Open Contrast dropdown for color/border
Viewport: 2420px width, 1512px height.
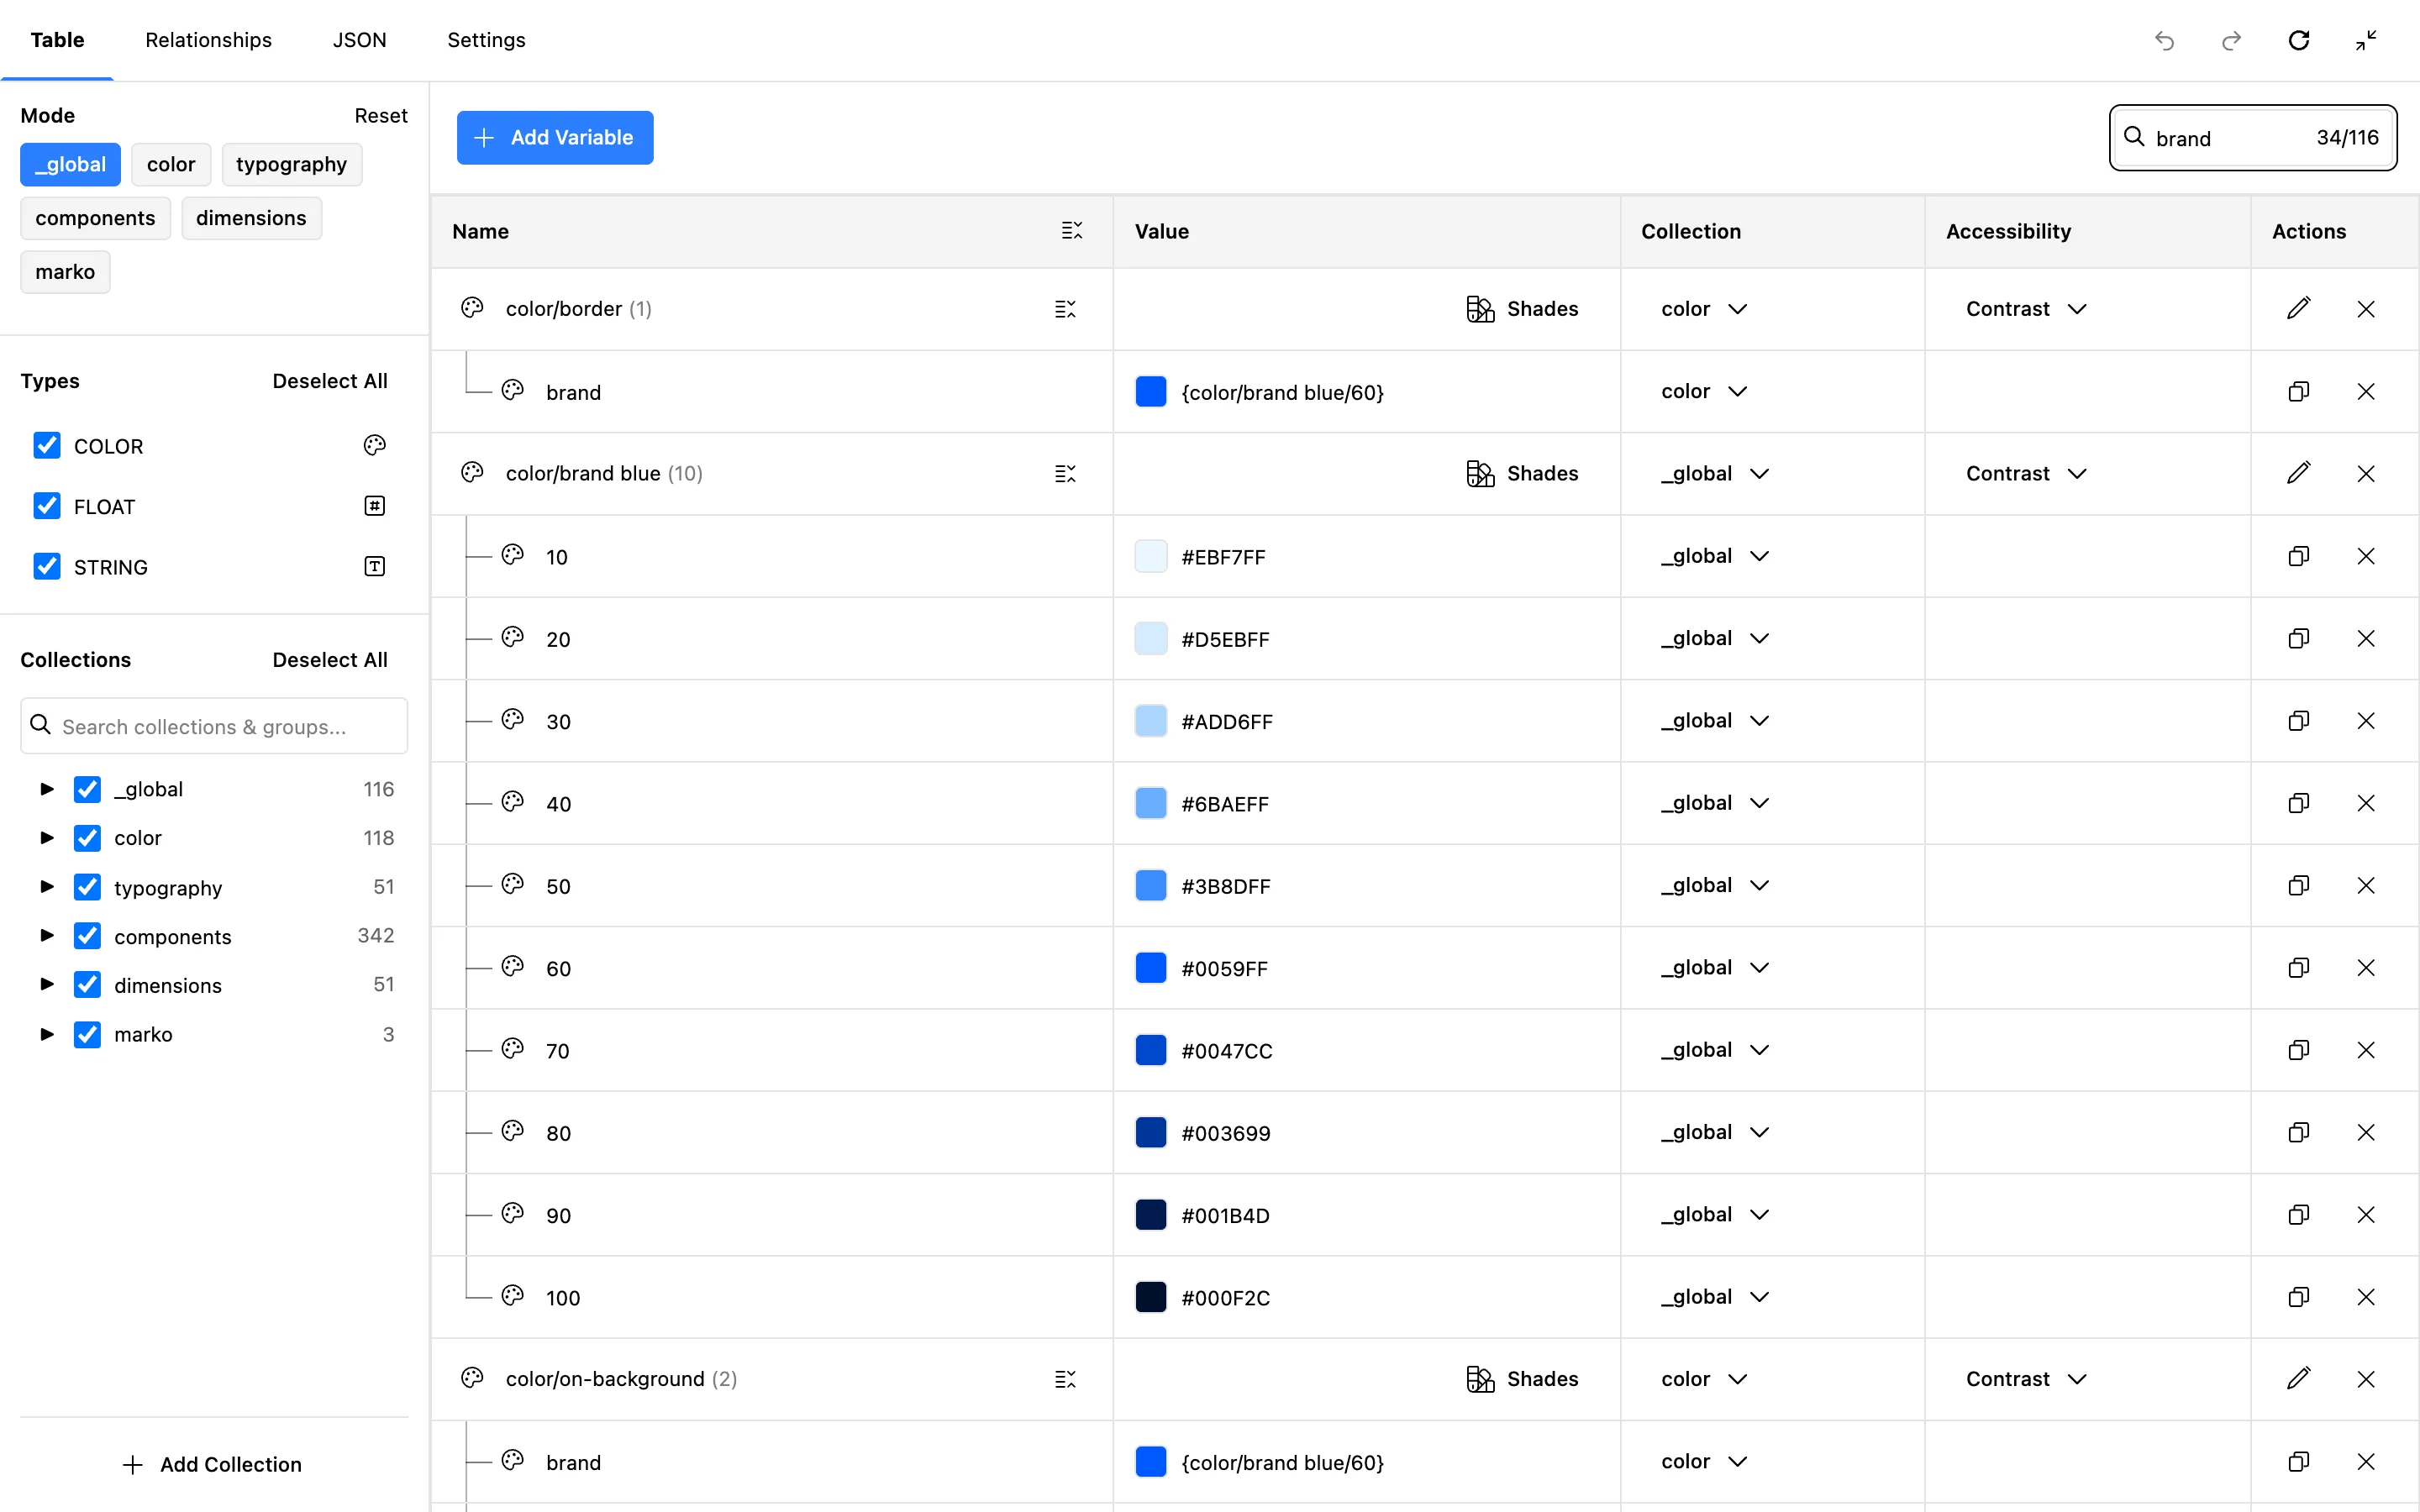[x=2026, y=309]
